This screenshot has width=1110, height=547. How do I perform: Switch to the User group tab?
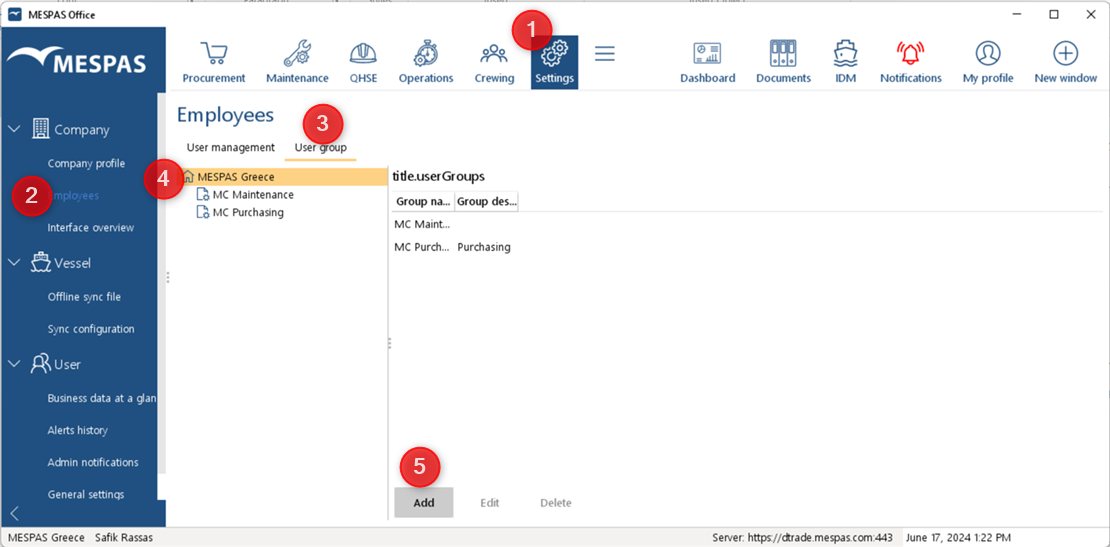click(x=321, y=148)
